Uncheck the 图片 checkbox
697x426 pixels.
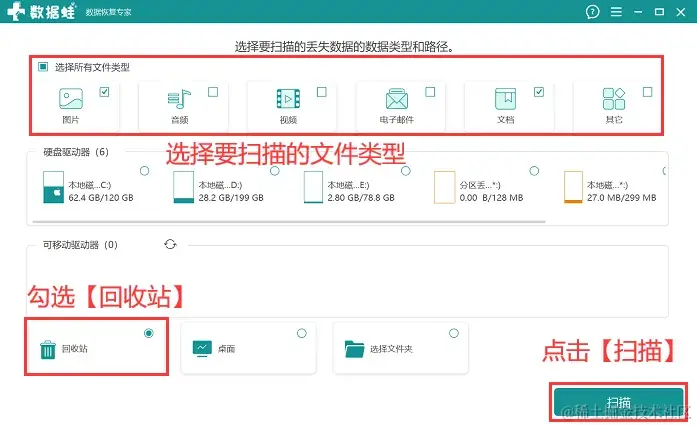(104, 92)
